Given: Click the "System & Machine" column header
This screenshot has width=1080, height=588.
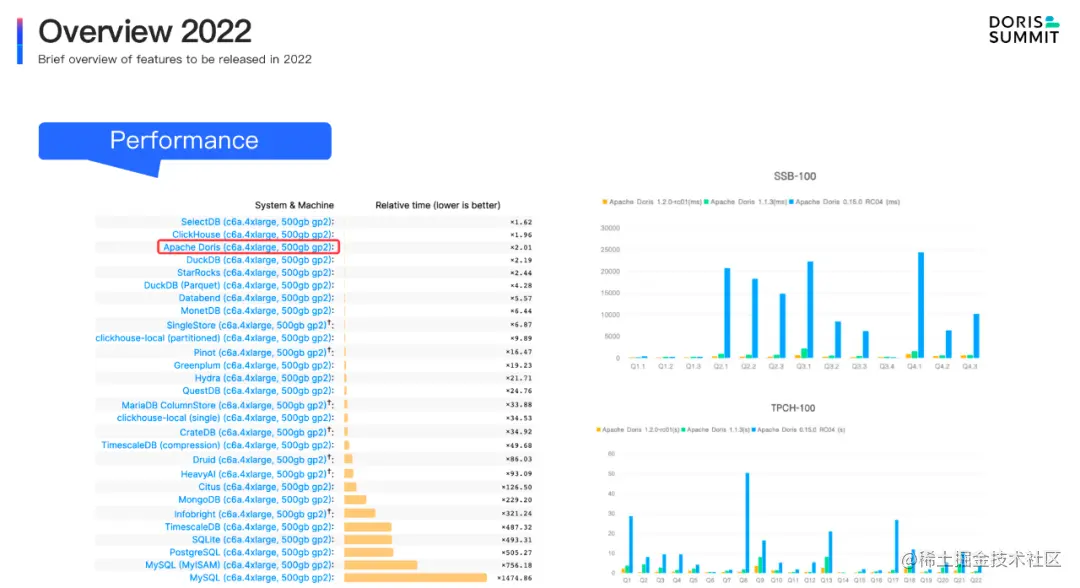Looking at the screenshot, I should 294,205.
